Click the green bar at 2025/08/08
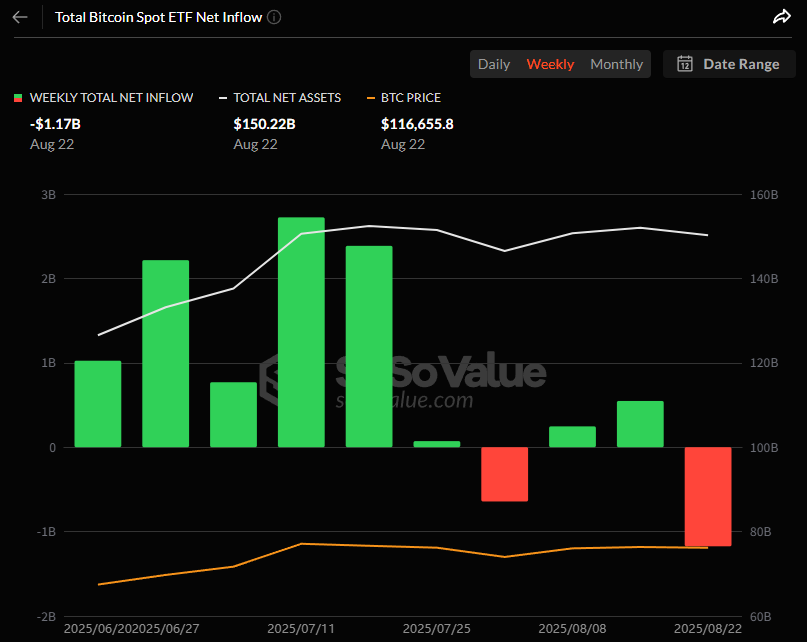The width and height of the screenshot is (807, 642). [x=572, y=437]
